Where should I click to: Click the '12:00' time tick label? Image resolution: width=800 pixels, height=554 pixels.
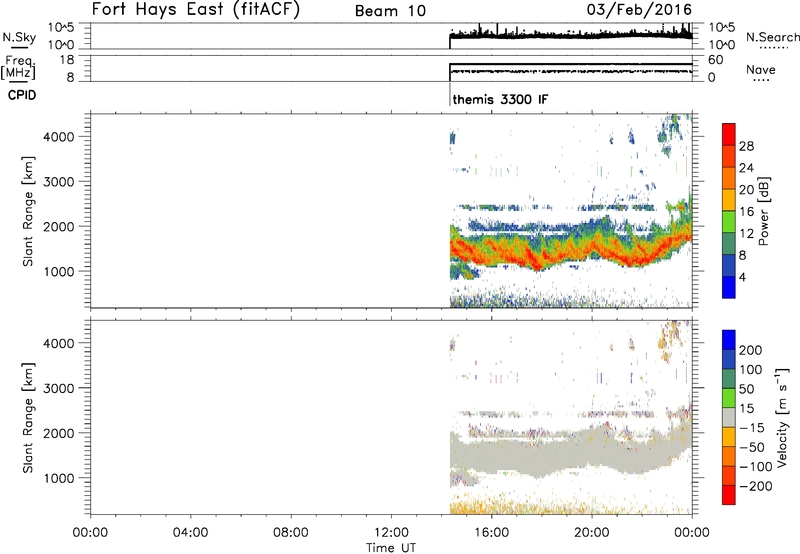(391, 533)
